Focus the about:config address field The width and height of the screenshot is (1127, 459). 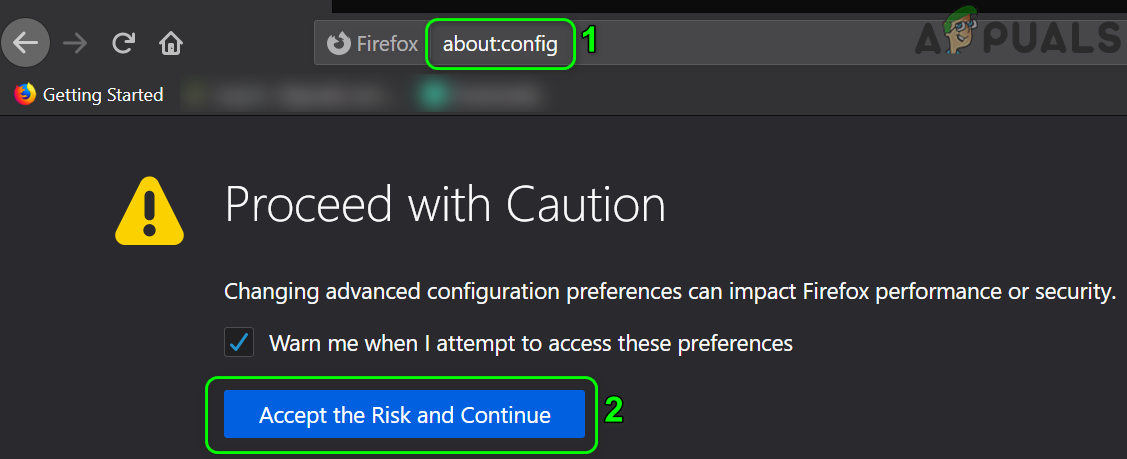point(501,43)
